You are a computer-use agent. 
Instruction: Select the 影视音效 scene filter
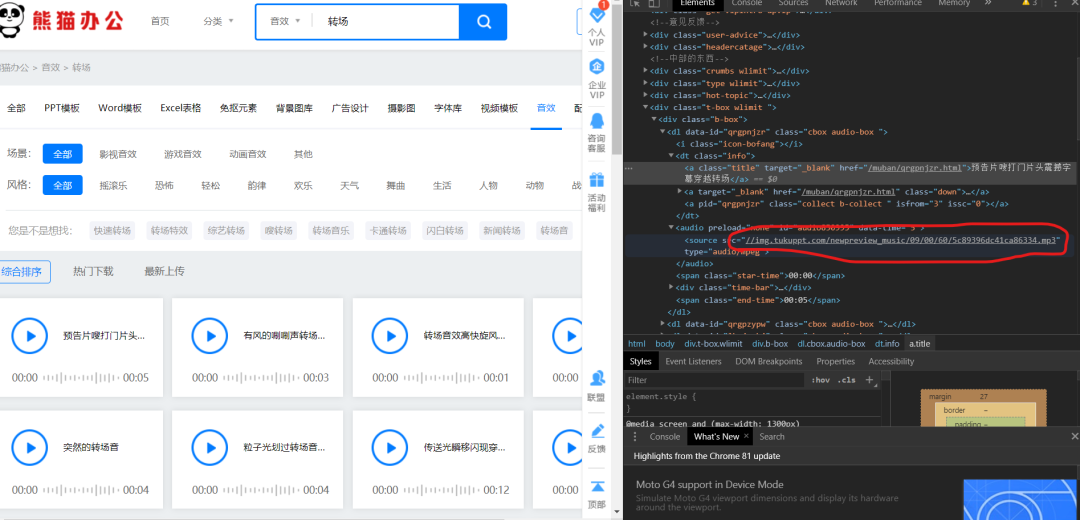coord(117,154)
